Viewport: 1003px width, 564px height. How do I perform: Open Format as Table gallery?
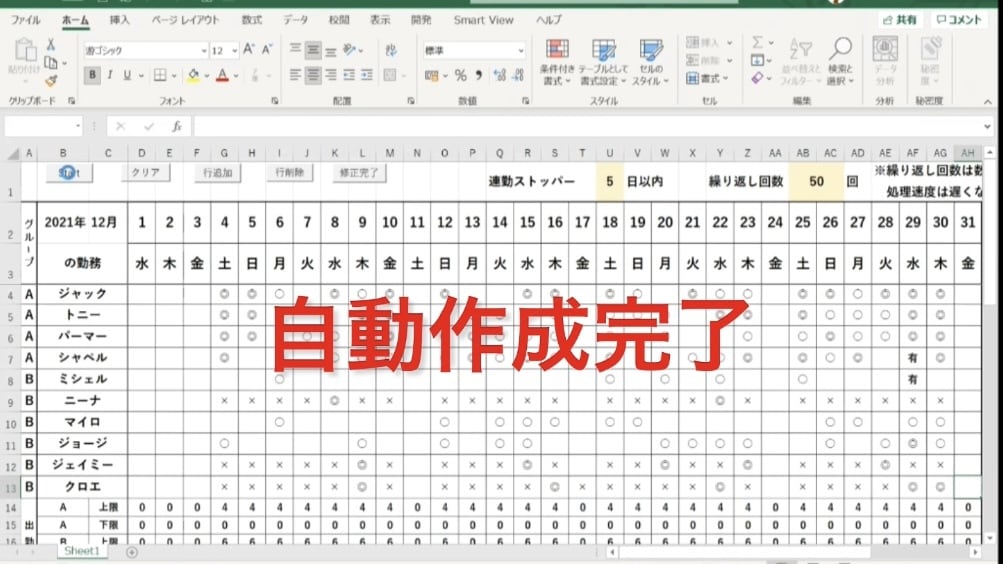(603, 62)
